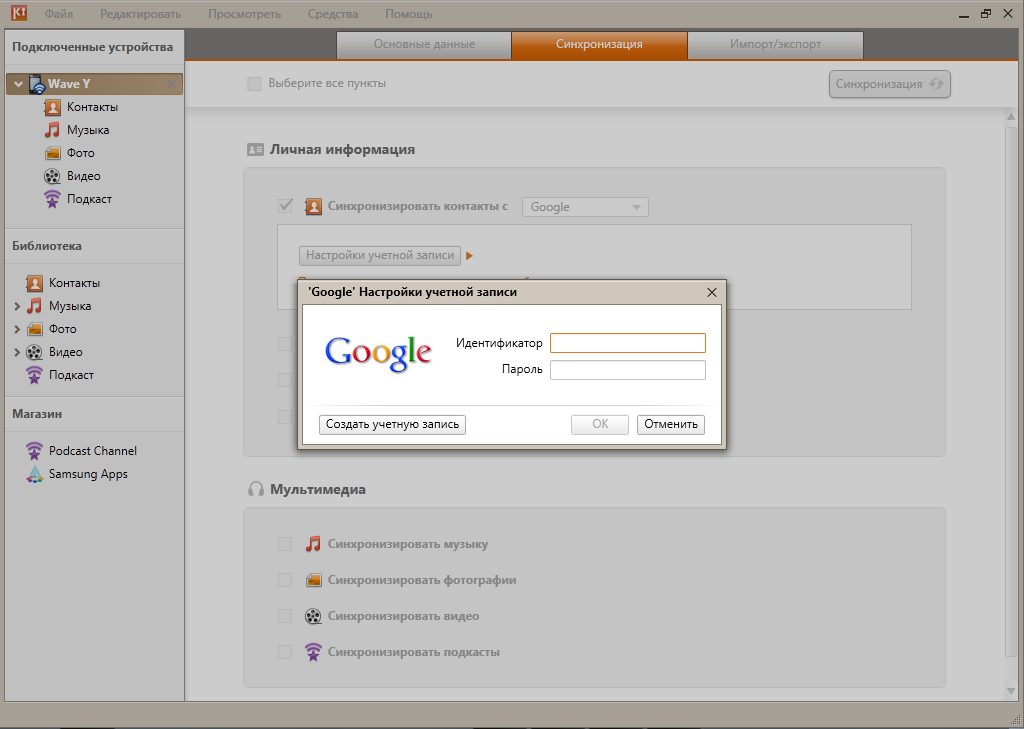Open the Средства menu
Image resolution: width=1024 pixels, height=729 pixels.
[333, 14]
